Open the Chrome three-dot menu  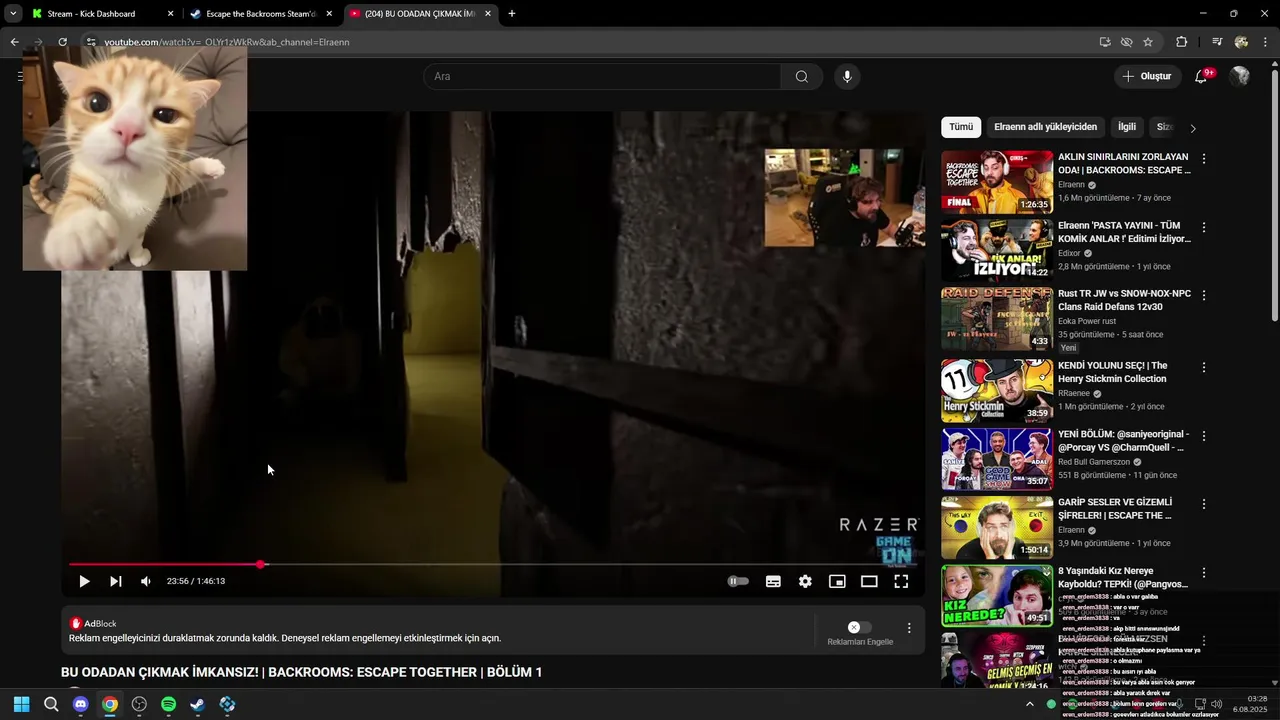pyautogui.click(x=1266, y=42)
